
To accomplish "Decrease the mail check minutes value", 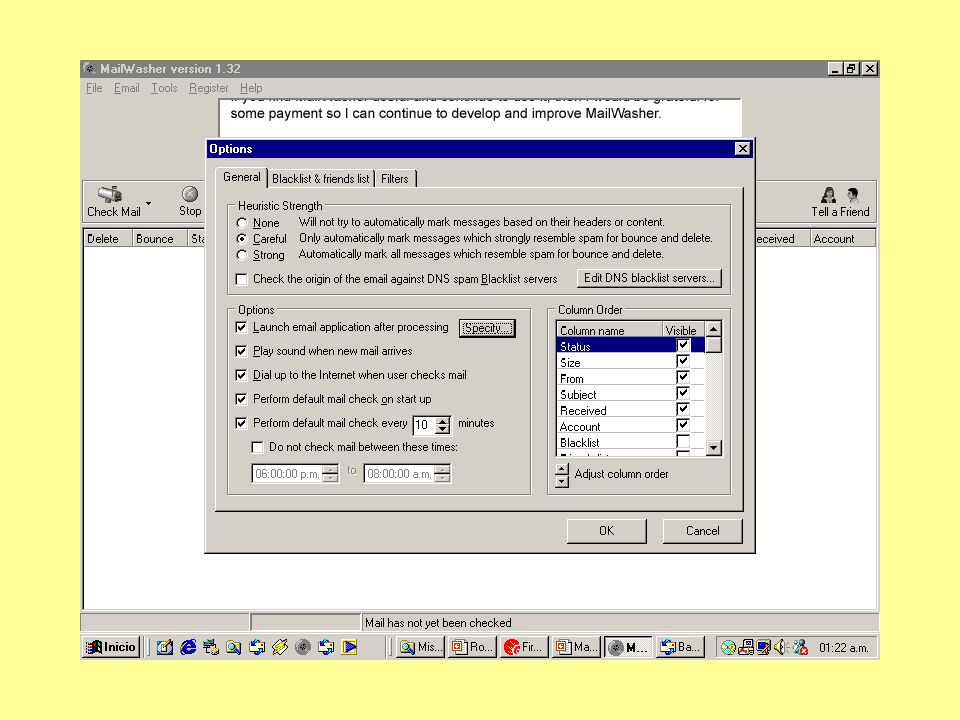I will [x=443, y=429].
